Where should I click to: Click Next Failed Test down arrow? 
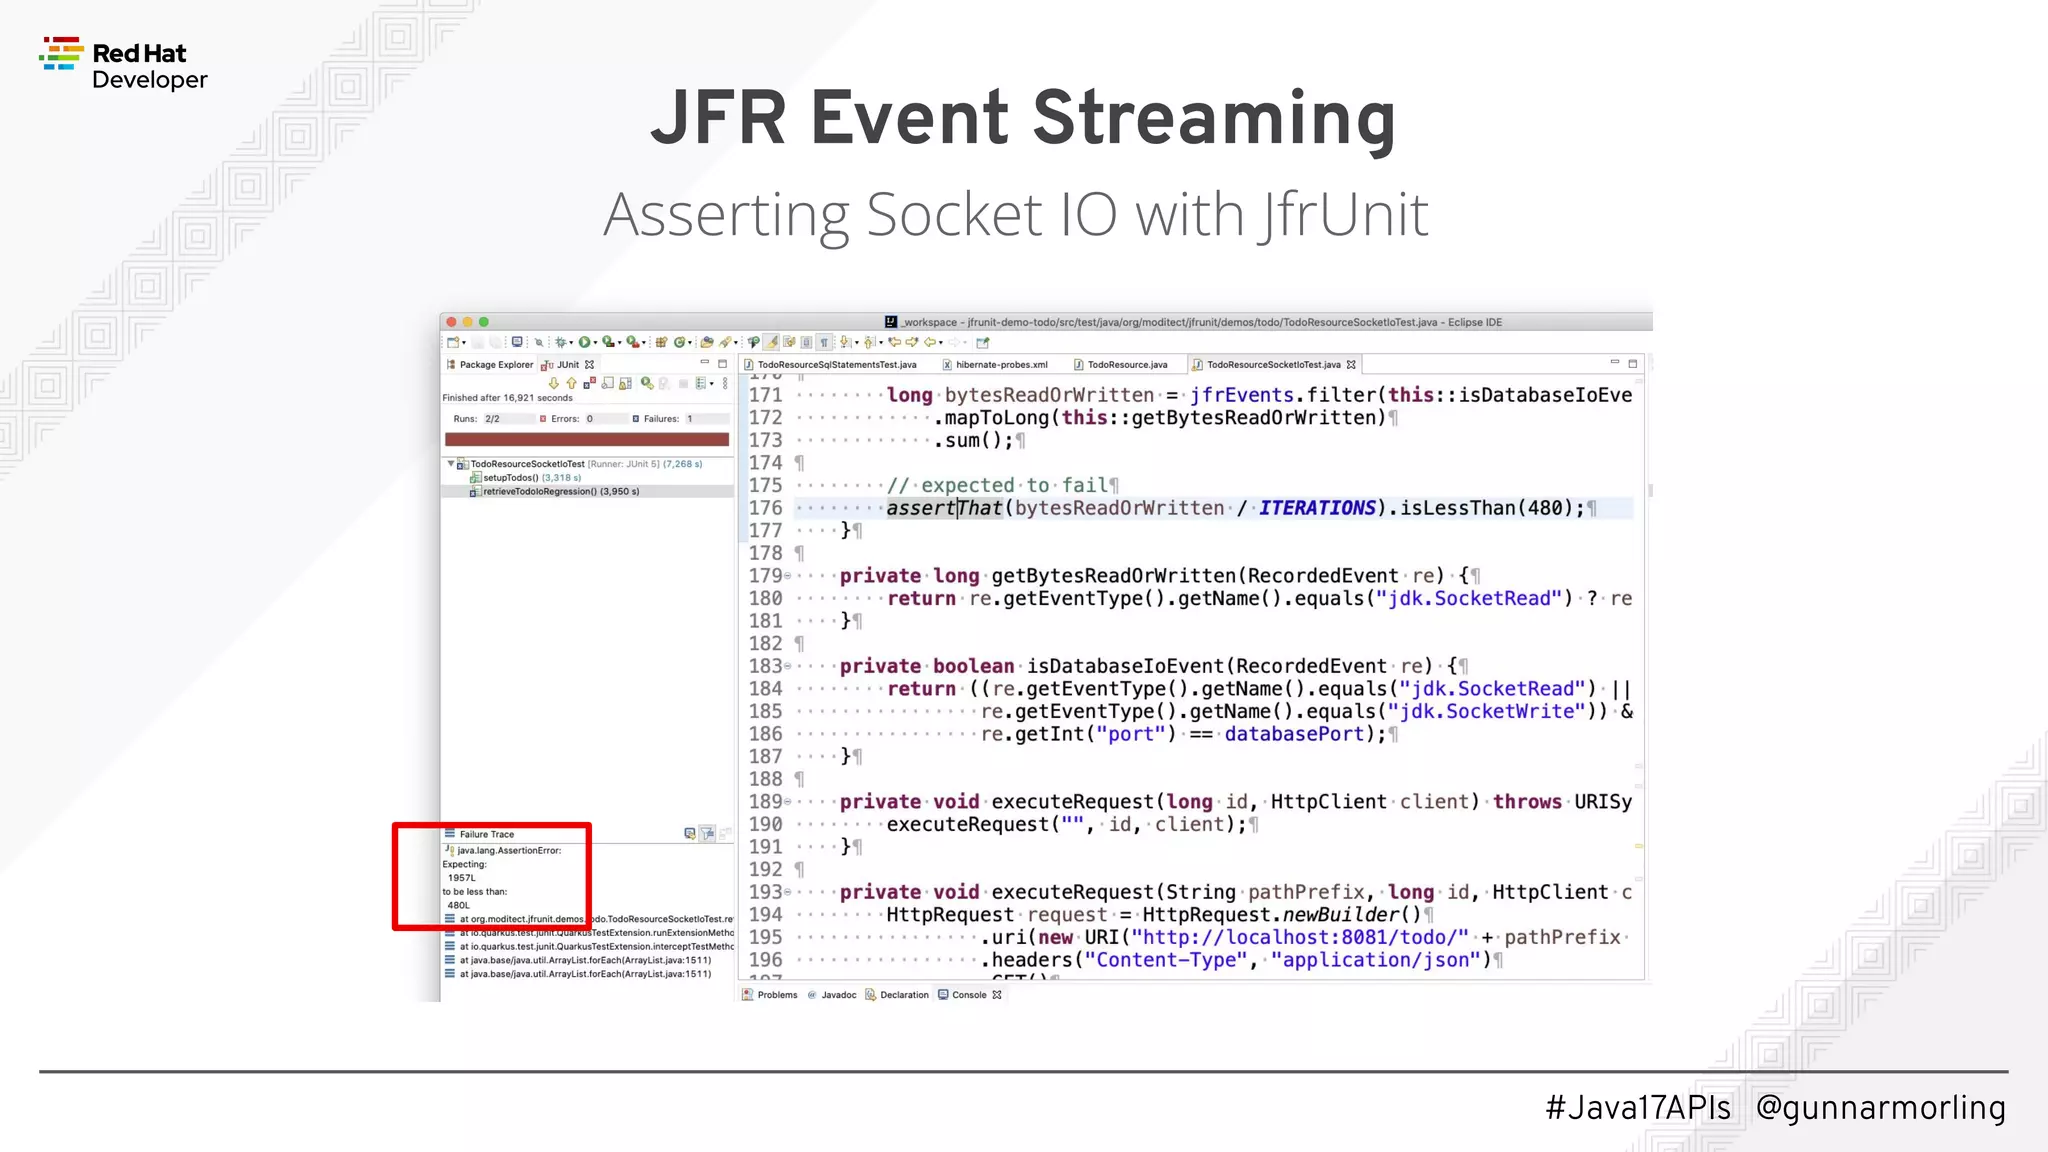tap(554, 383)
